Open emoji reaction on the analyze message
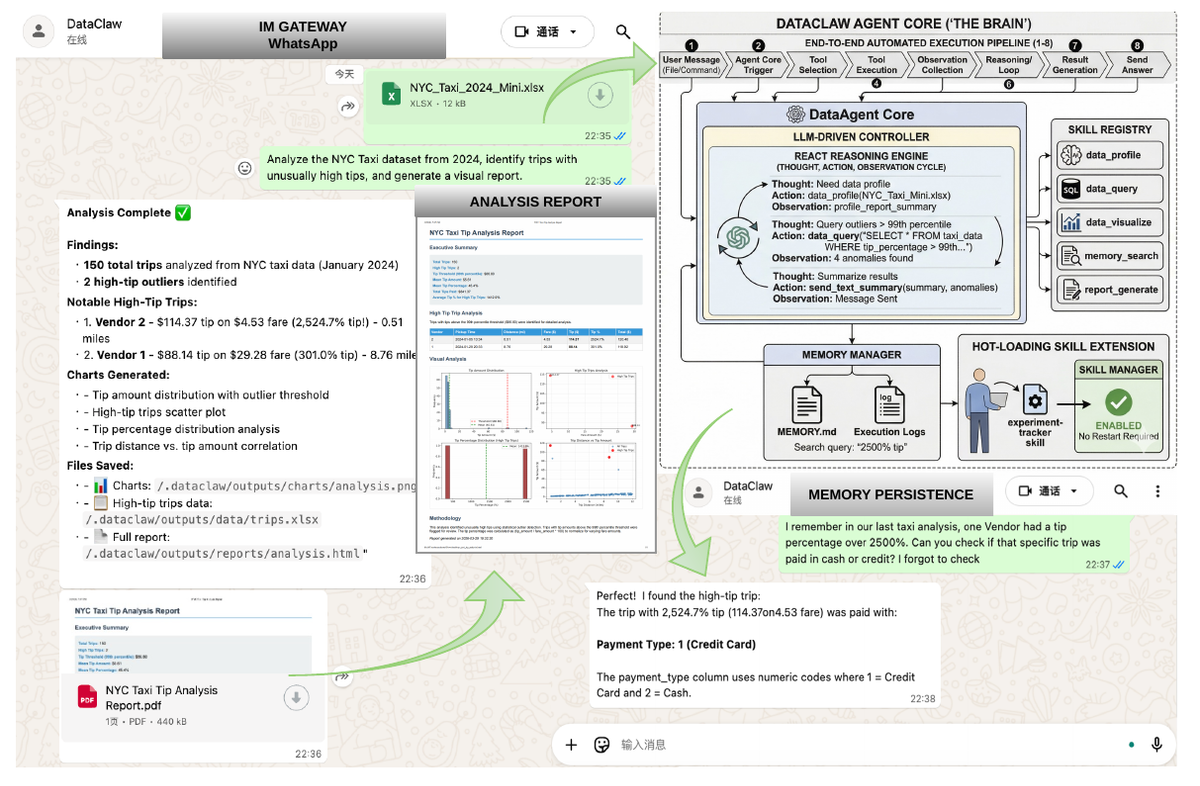 [x=244, y=168]
